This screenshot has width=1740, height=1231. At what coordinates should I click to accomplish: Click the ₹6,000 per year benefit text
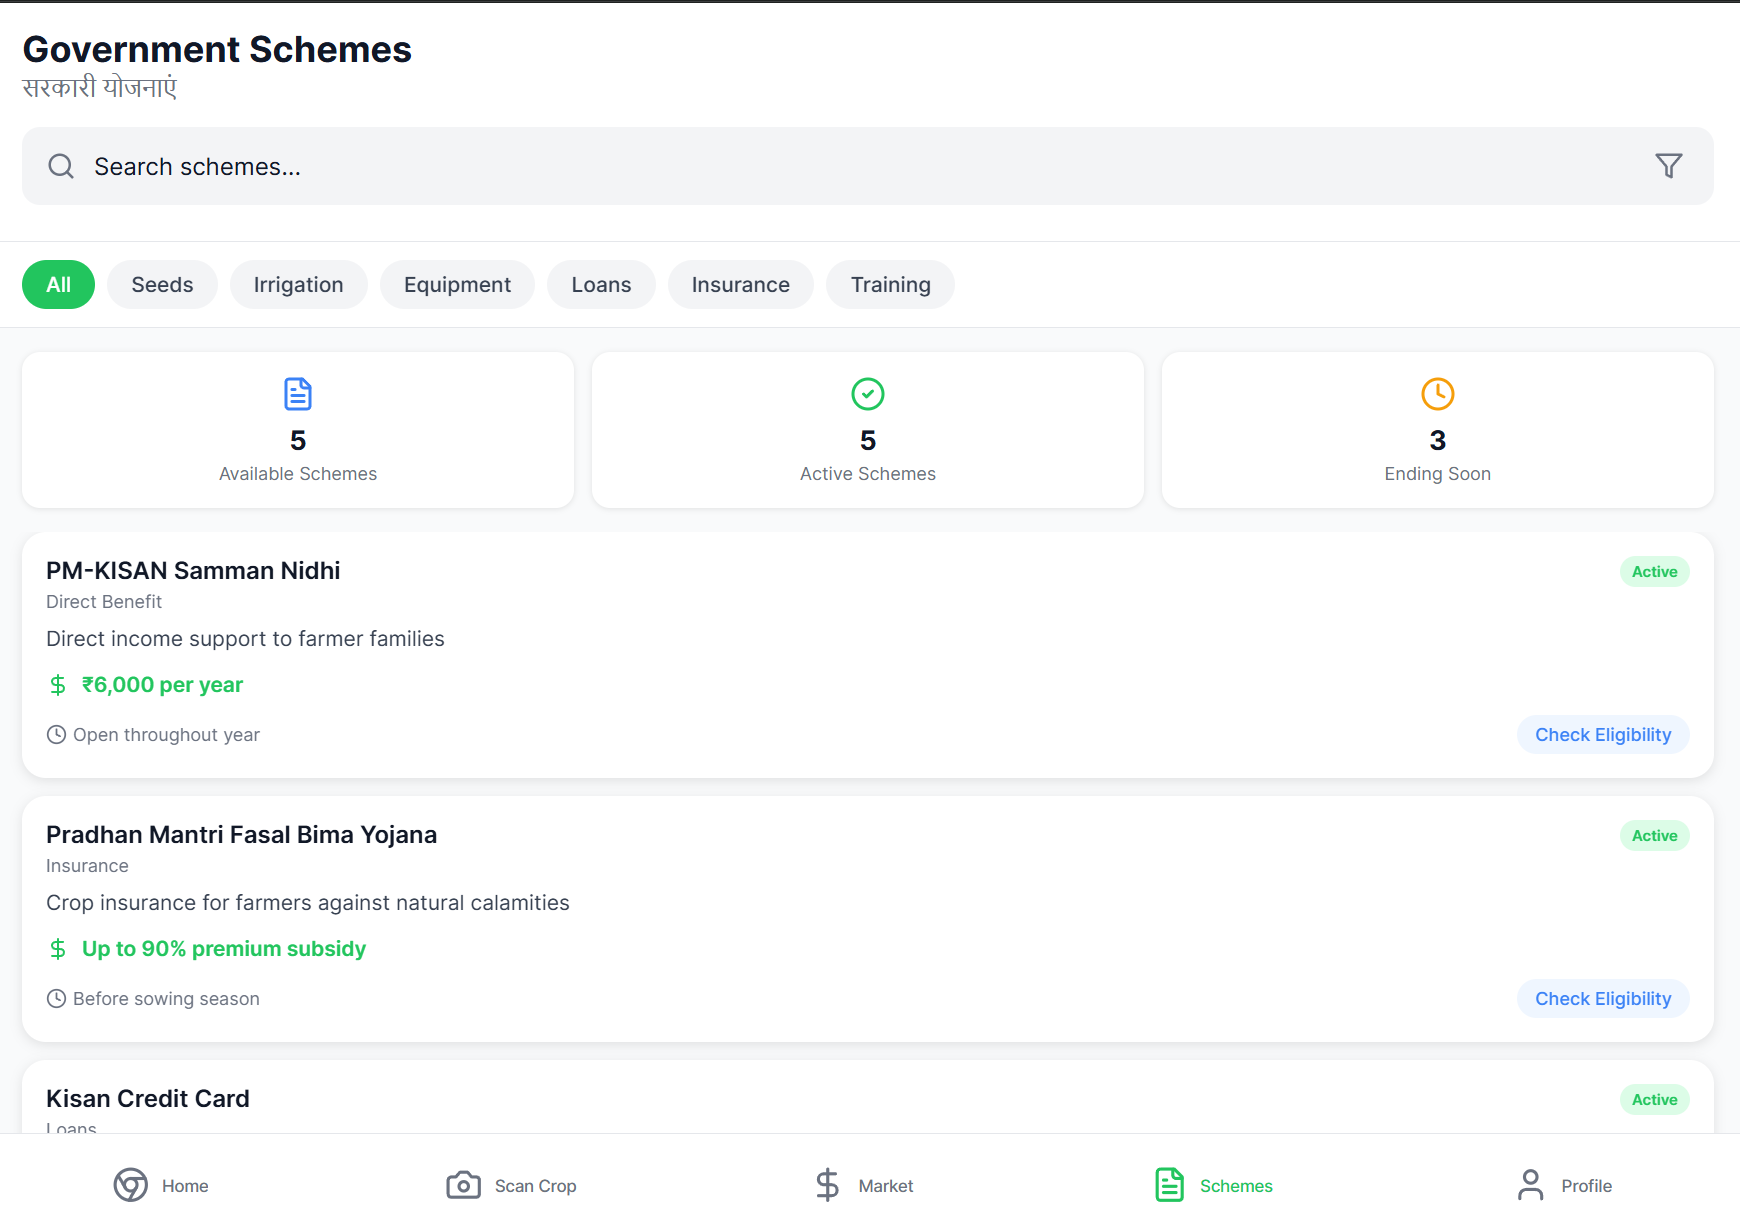tap(162, 685)
